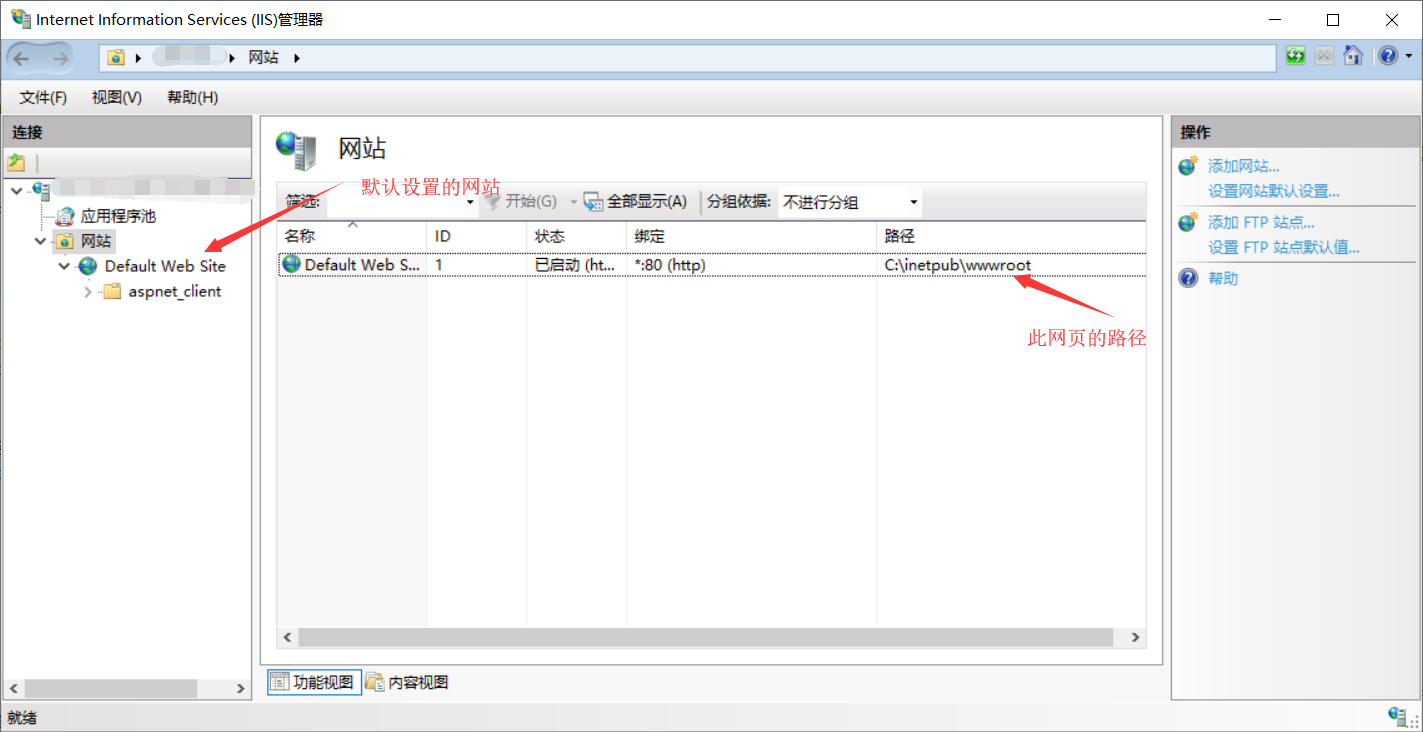Click the 设置 FTP 站点默认值... link
Image resolution: width=1423 pixels, height=732 pixels.
[x=1284, y=247]
